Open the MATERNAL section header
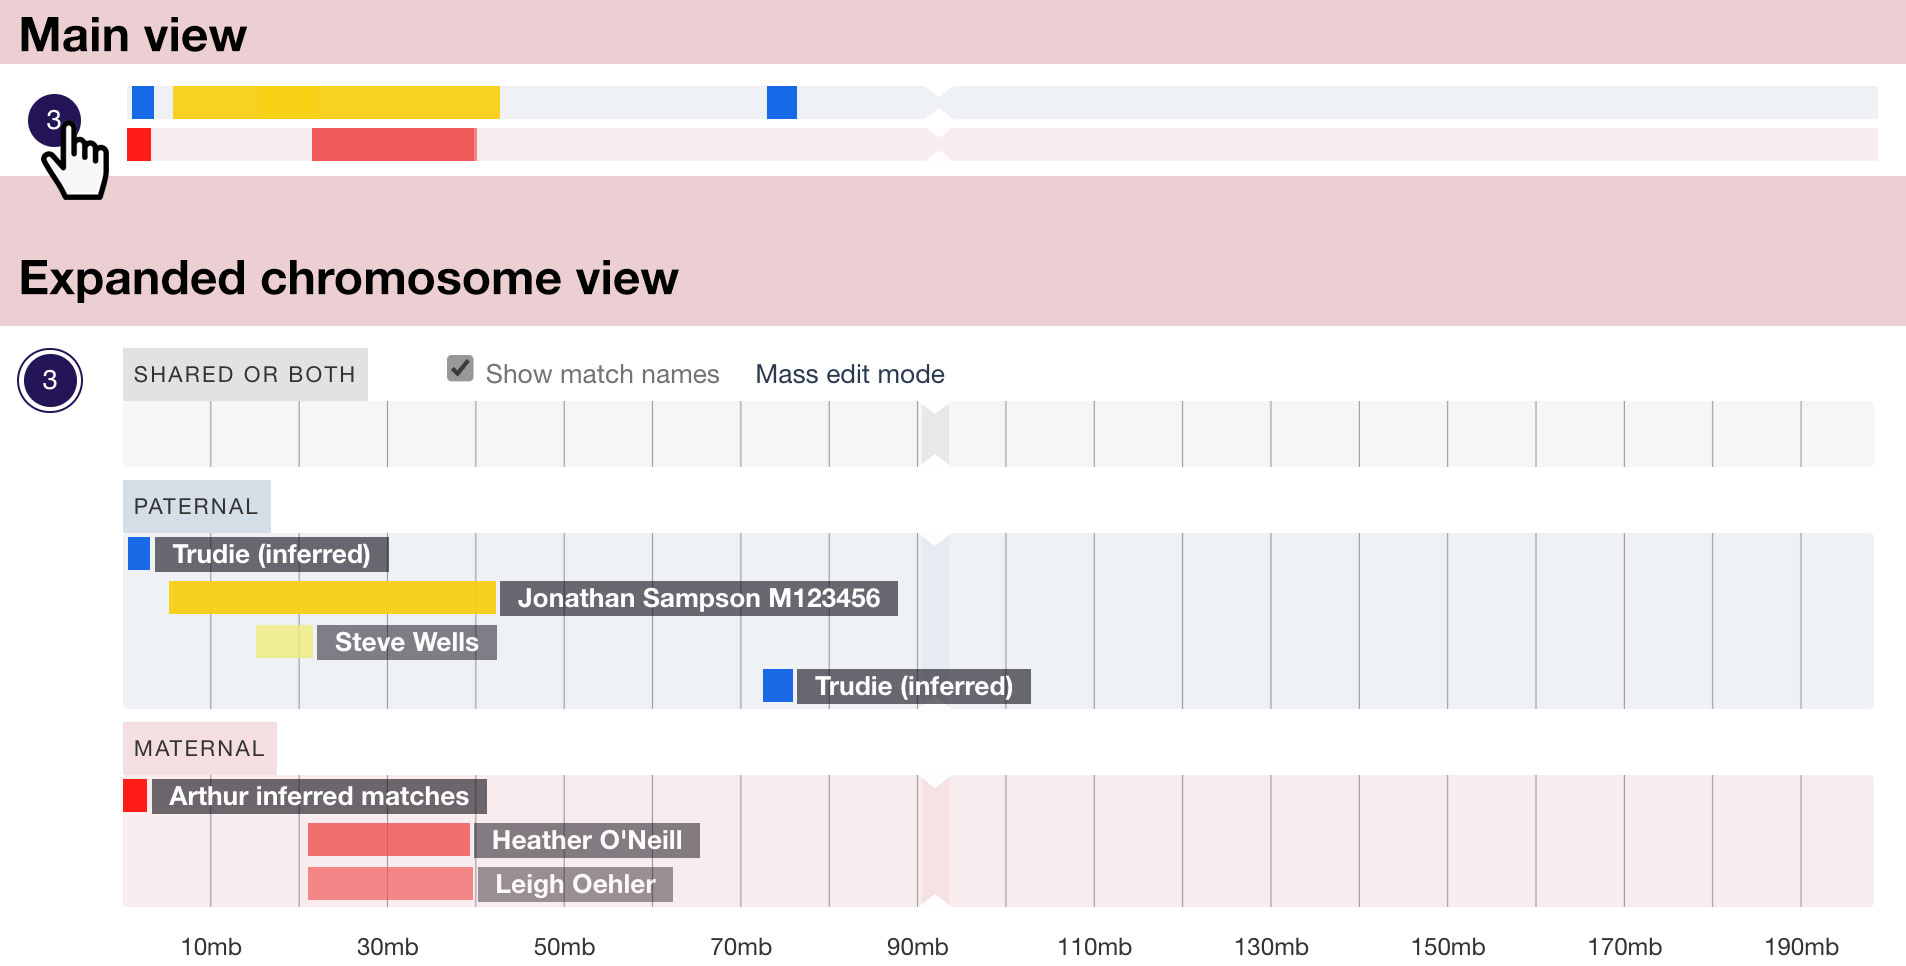Screen dimensions: 1906x966 (x=199, y=749)
